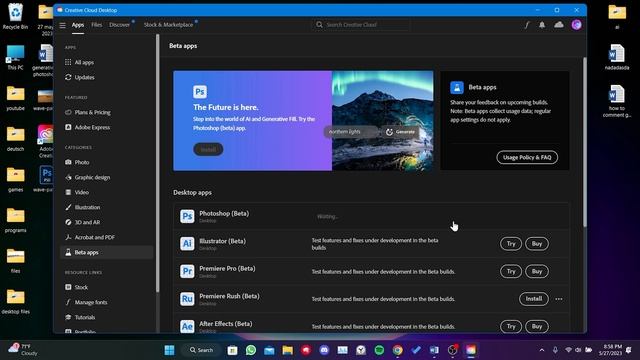This screenshot has height=360, width=640.
Task: Open cloud sync status icon
Action: click(558, 25)
